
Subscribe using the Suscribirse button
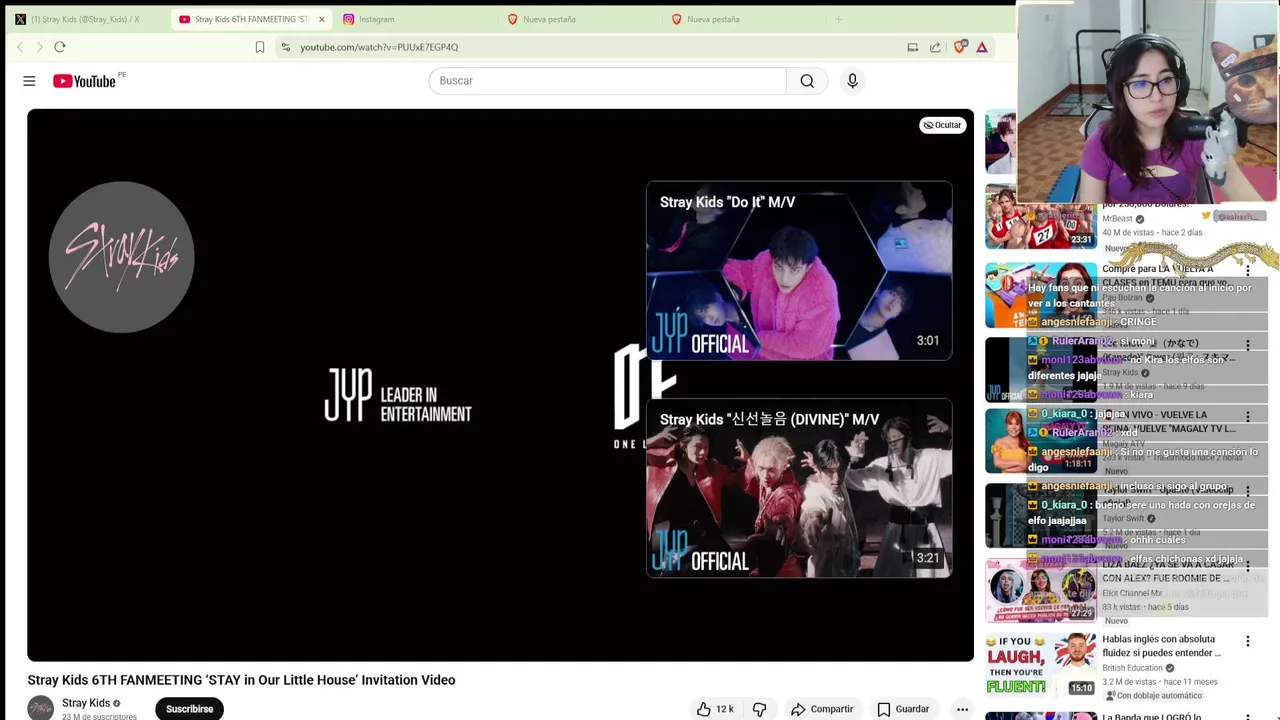189,709
